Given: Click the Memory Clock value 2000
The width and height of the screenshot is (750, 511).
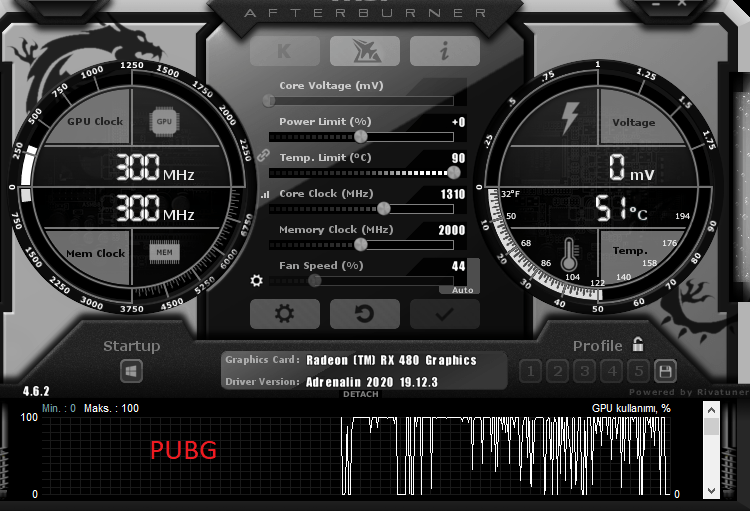Looking at the screenshot, I should (x=452, y=230).
